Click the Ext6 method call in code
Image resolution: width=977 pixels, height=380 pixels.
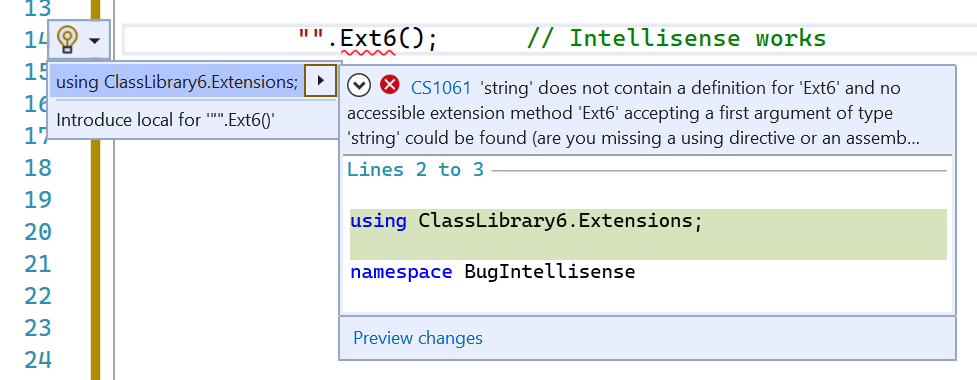click(368, 39)
